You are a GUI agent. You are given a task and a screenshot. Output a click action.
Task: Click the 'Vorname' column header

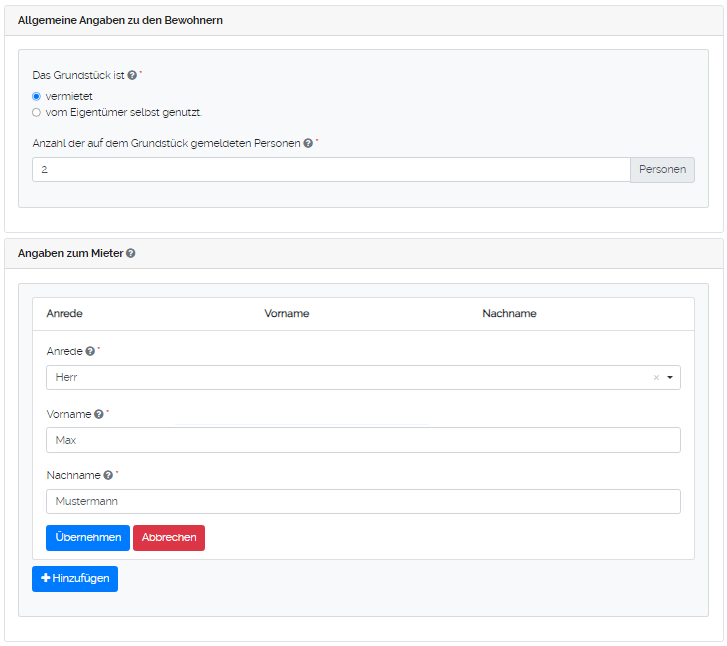pos(286,314)
